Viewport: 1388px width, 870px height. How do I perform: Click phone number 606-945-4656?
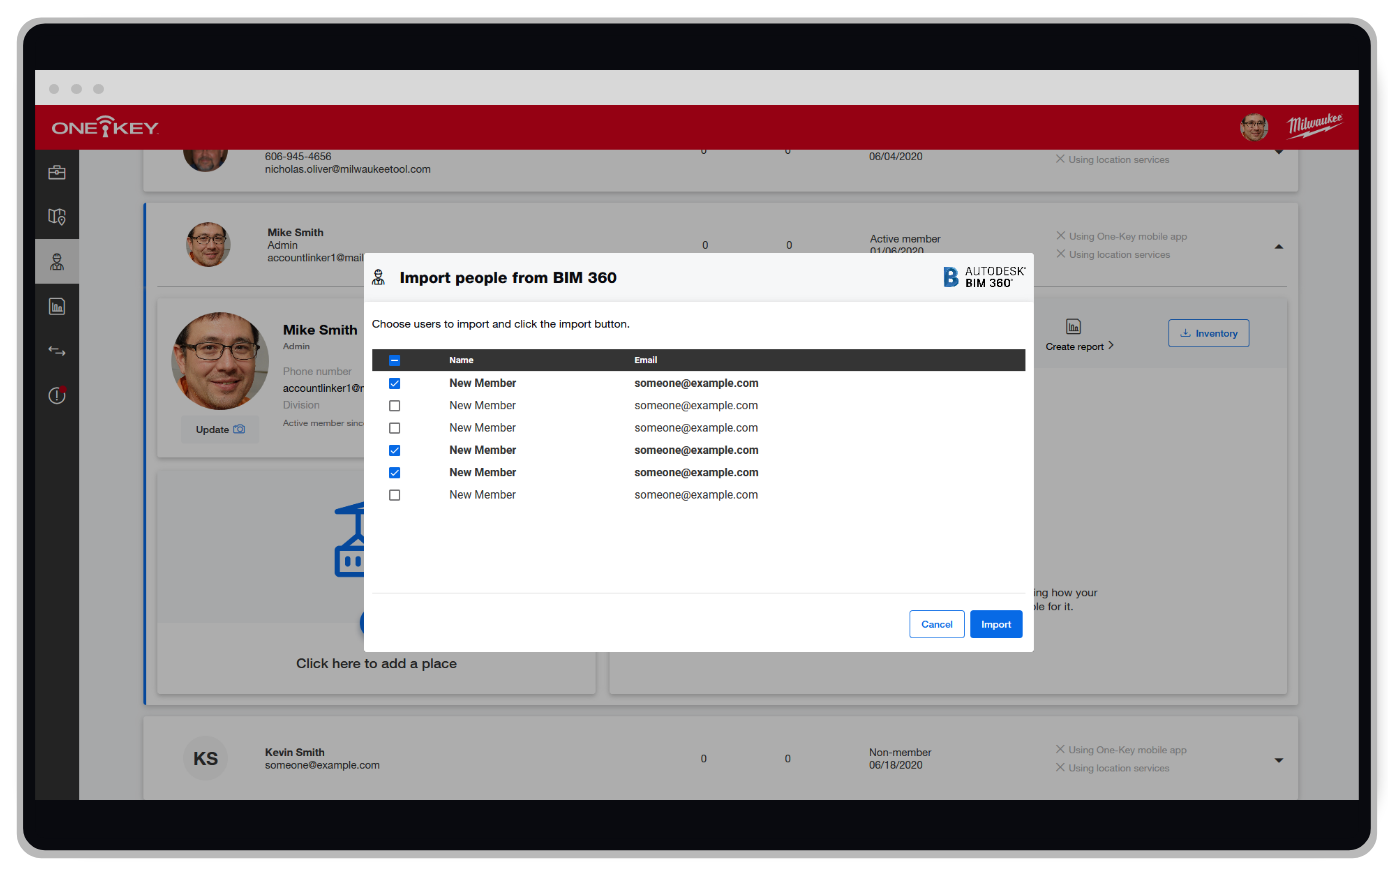click(x=298, y=156)
